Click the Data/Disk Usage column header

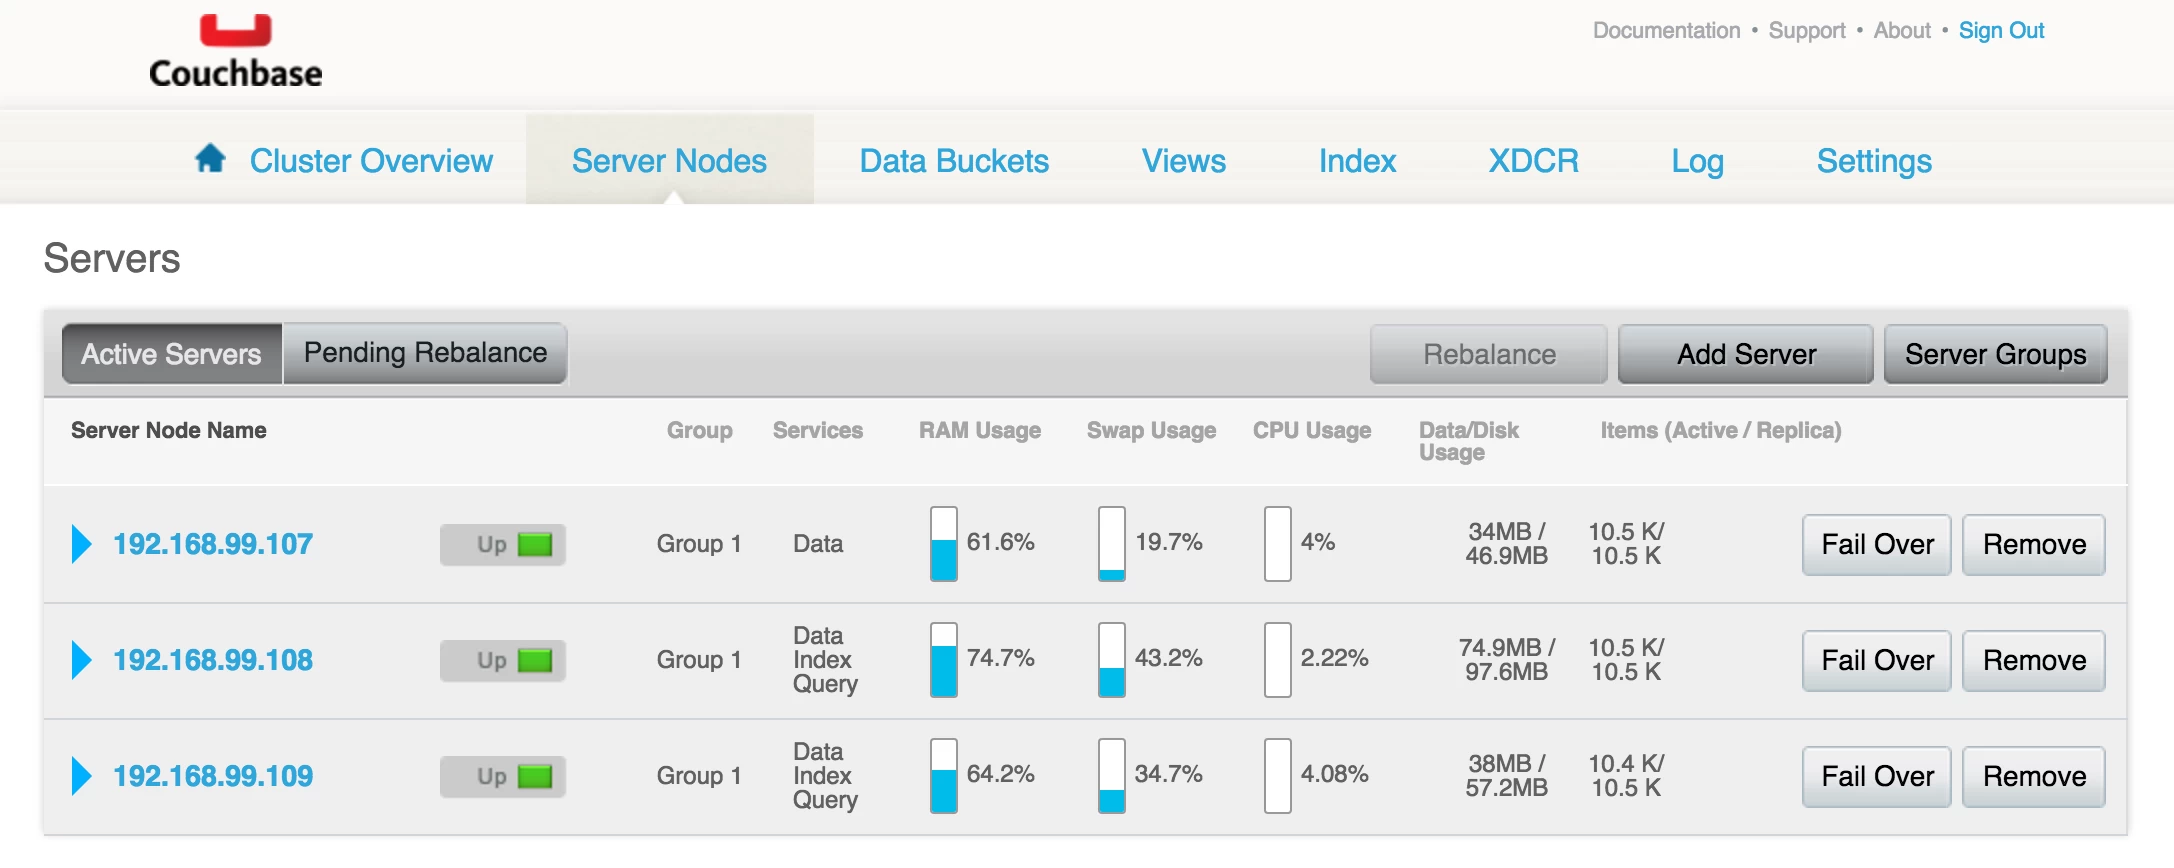coord(1469,441)
